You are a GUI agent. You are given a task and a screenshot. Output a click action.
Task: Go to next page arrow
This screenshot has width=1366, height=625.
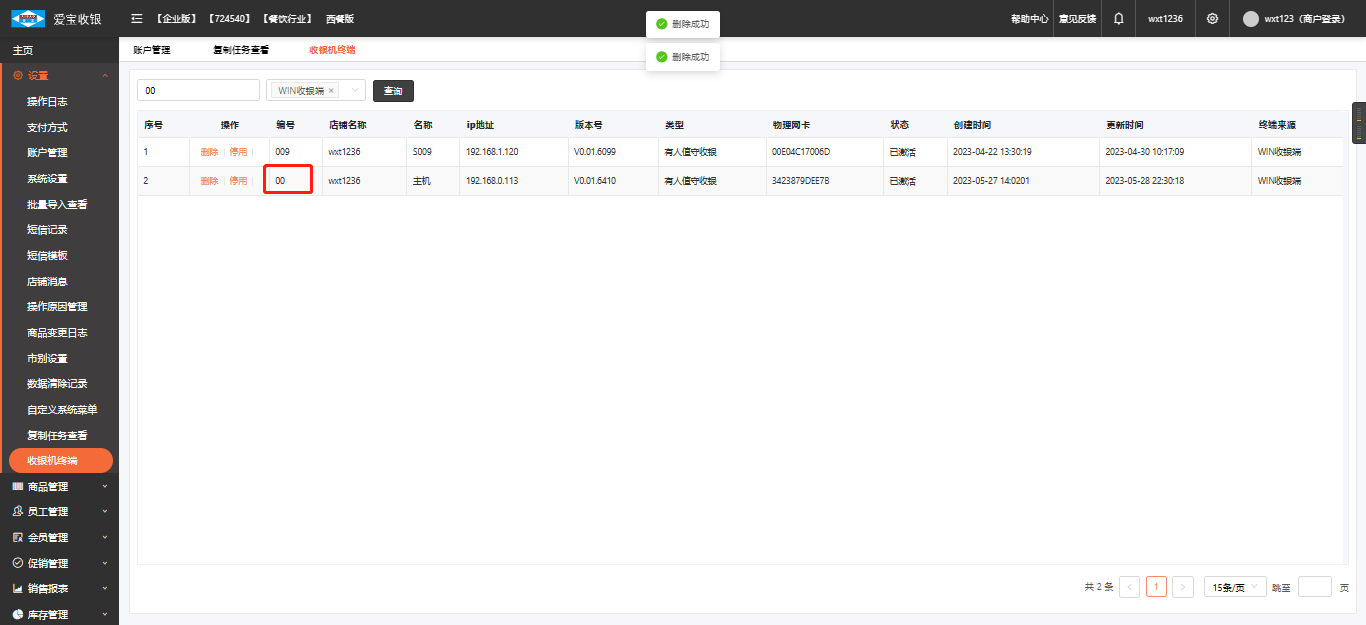click(x=1183, y=587)
